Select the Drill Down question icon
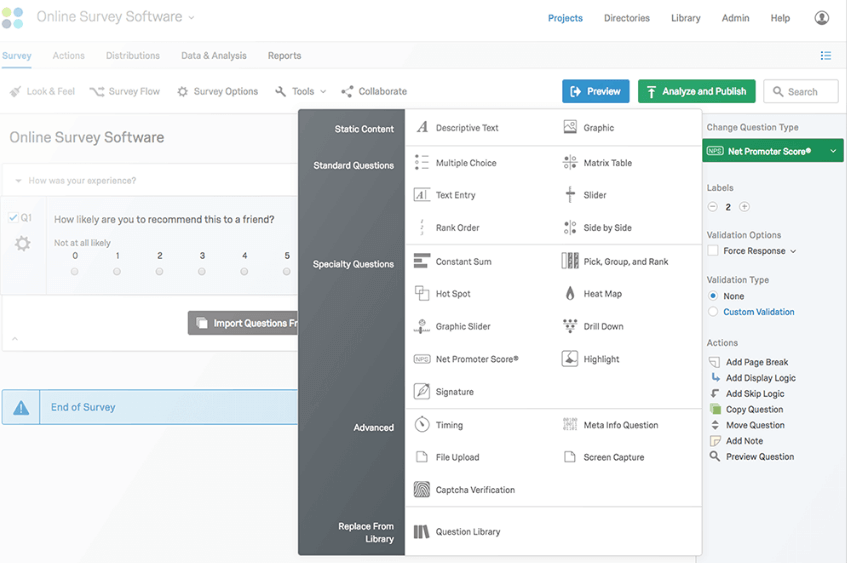 (x=570, y=327)
